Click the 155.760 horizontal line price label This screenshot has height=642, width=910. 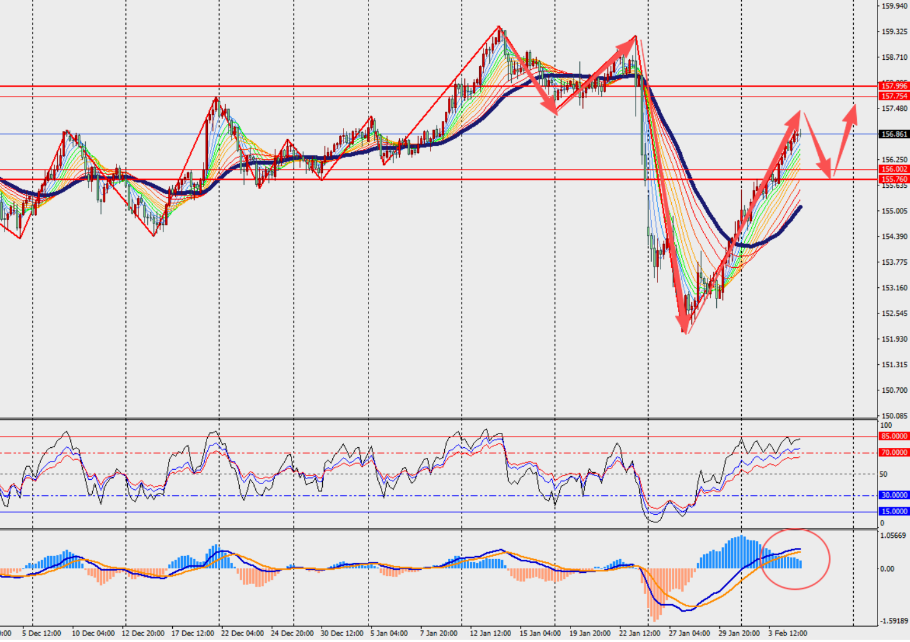(x=893, y=179)
